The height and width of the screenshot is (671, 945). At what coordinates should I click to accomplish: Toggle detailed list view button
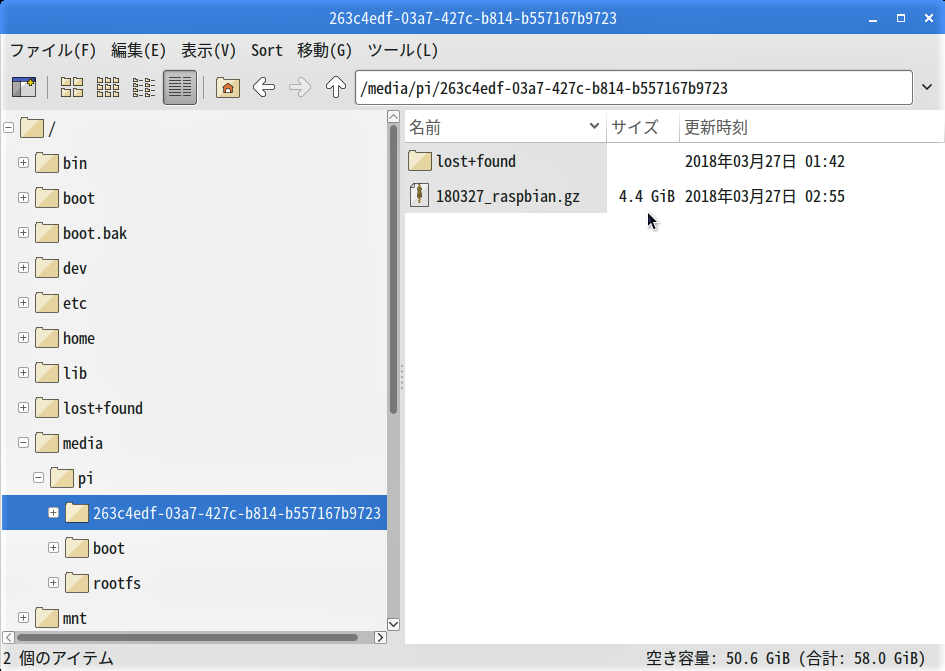(180, 87)
